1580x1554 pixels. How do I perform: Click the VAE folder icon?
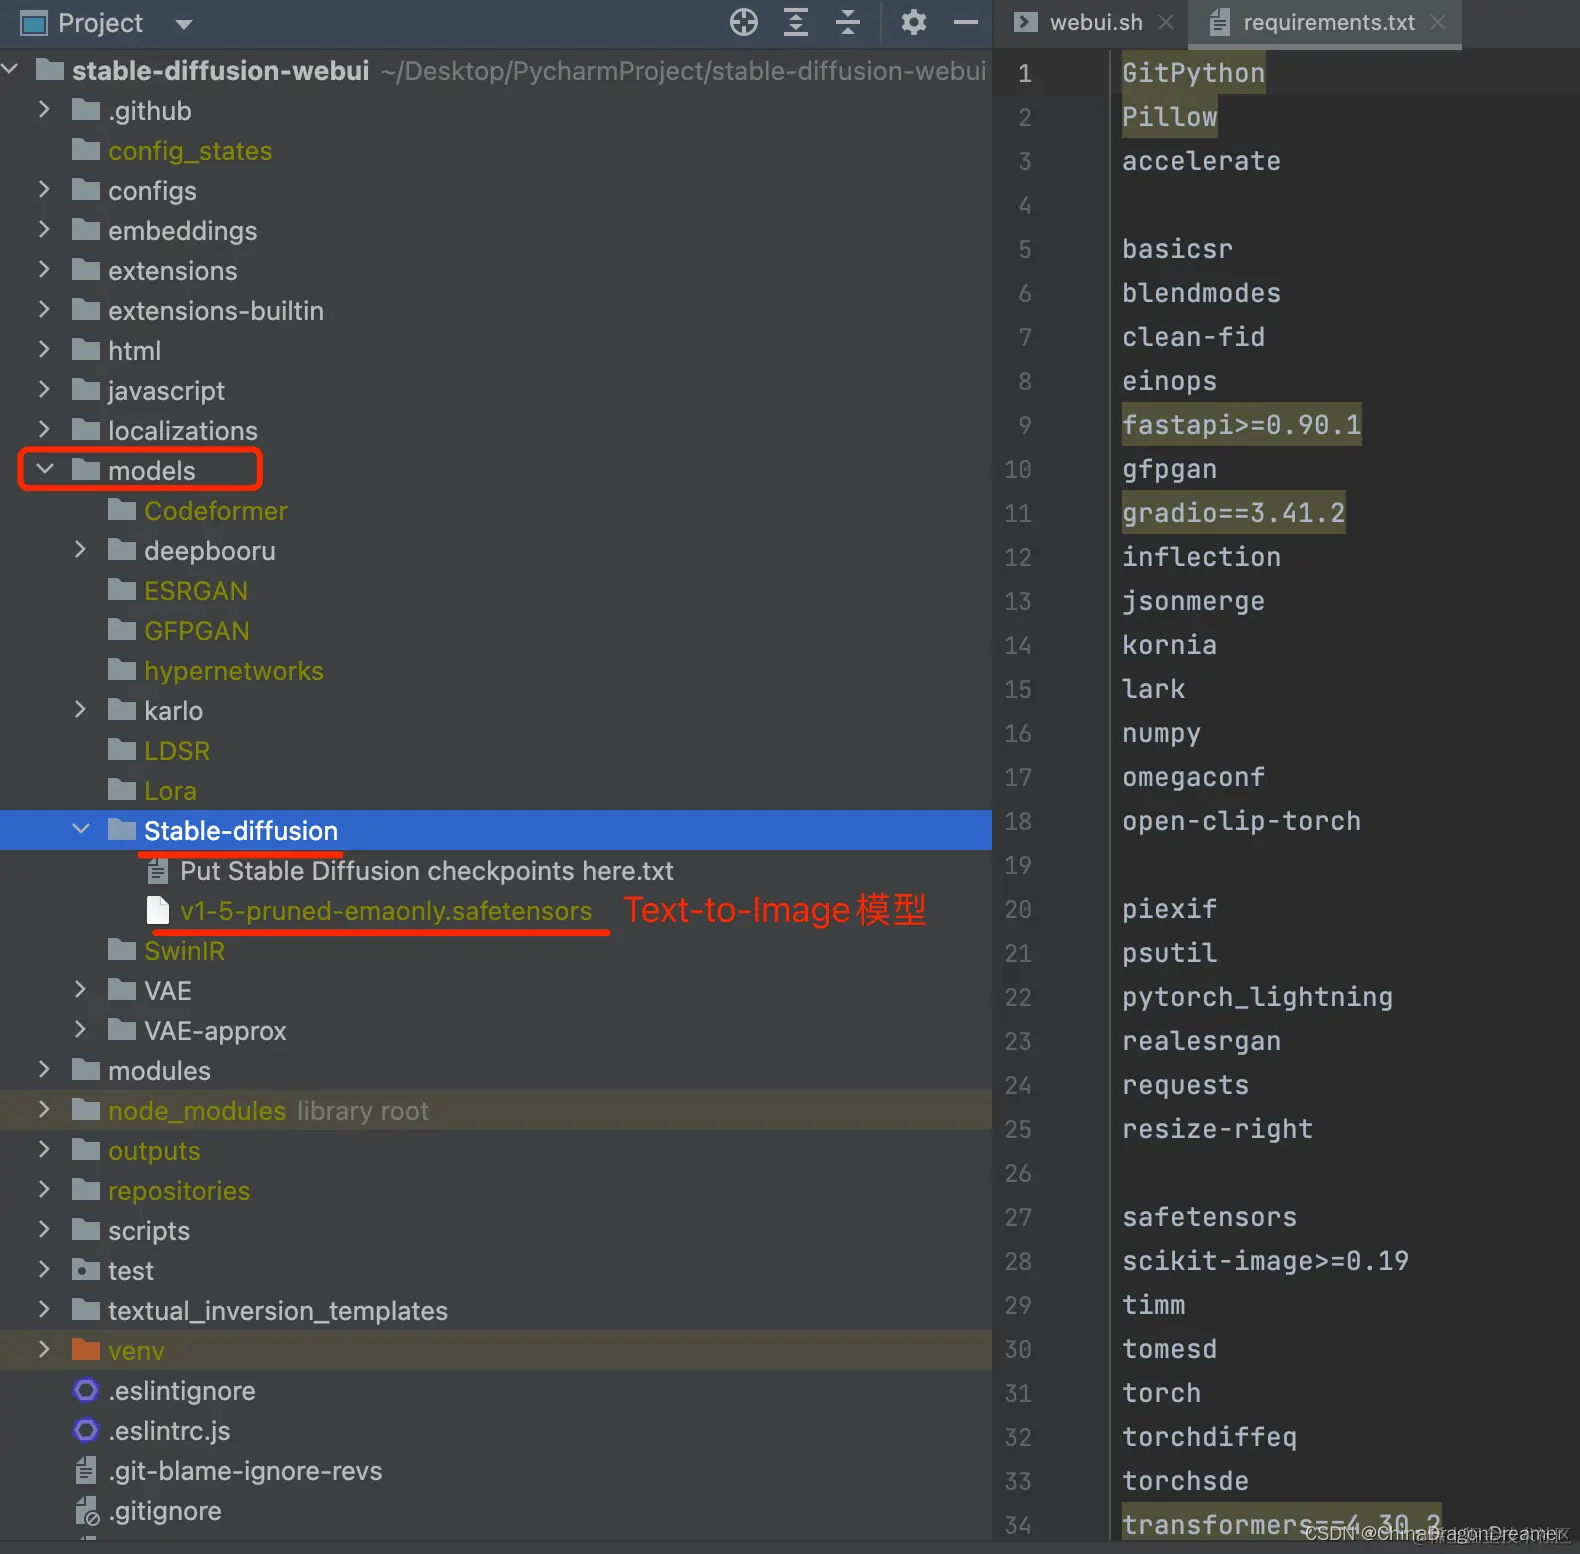pos(122,989)
